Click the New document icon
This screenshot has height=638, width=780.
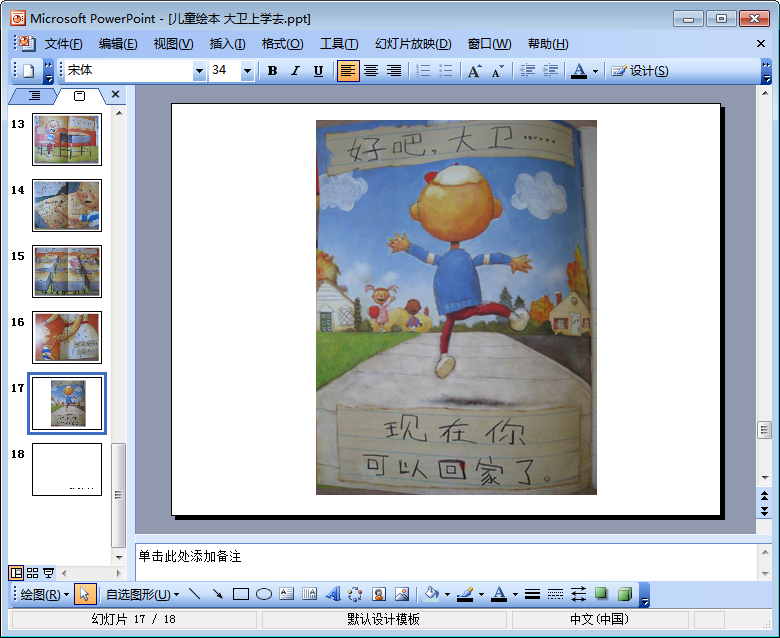28,71
